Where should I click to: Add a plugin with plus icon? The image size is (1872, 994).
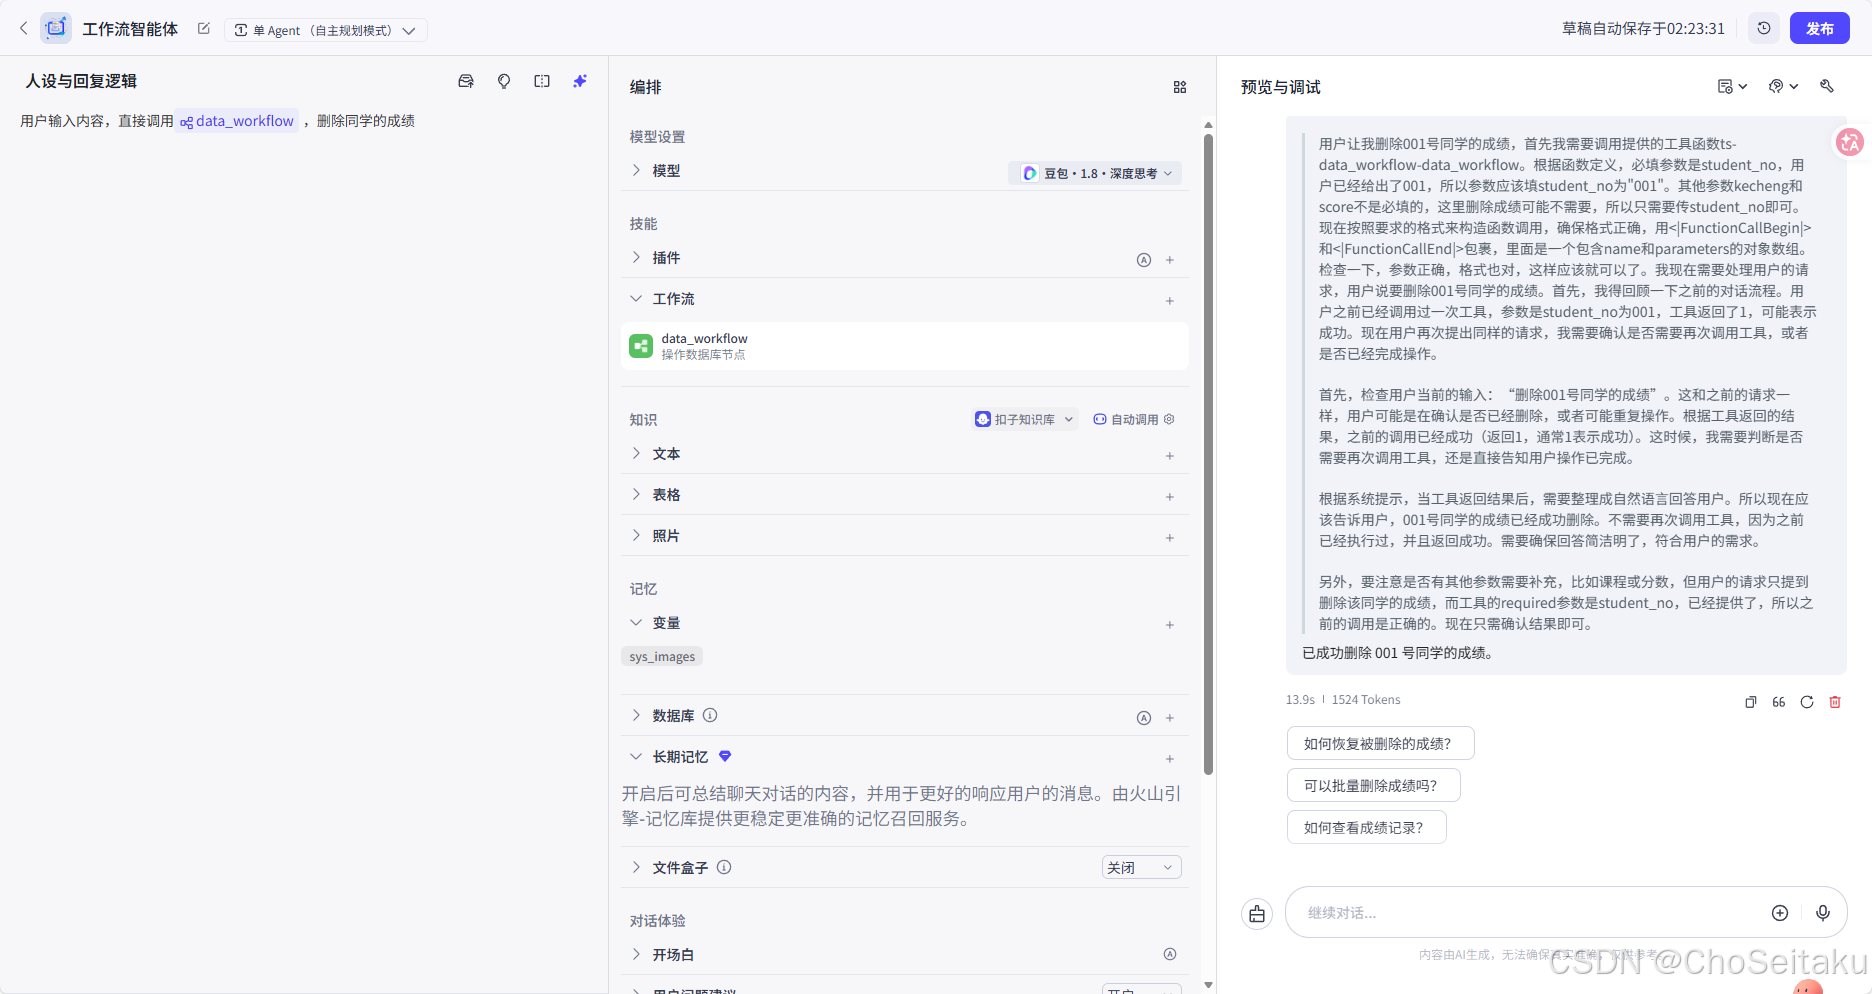click(1170, 260)
